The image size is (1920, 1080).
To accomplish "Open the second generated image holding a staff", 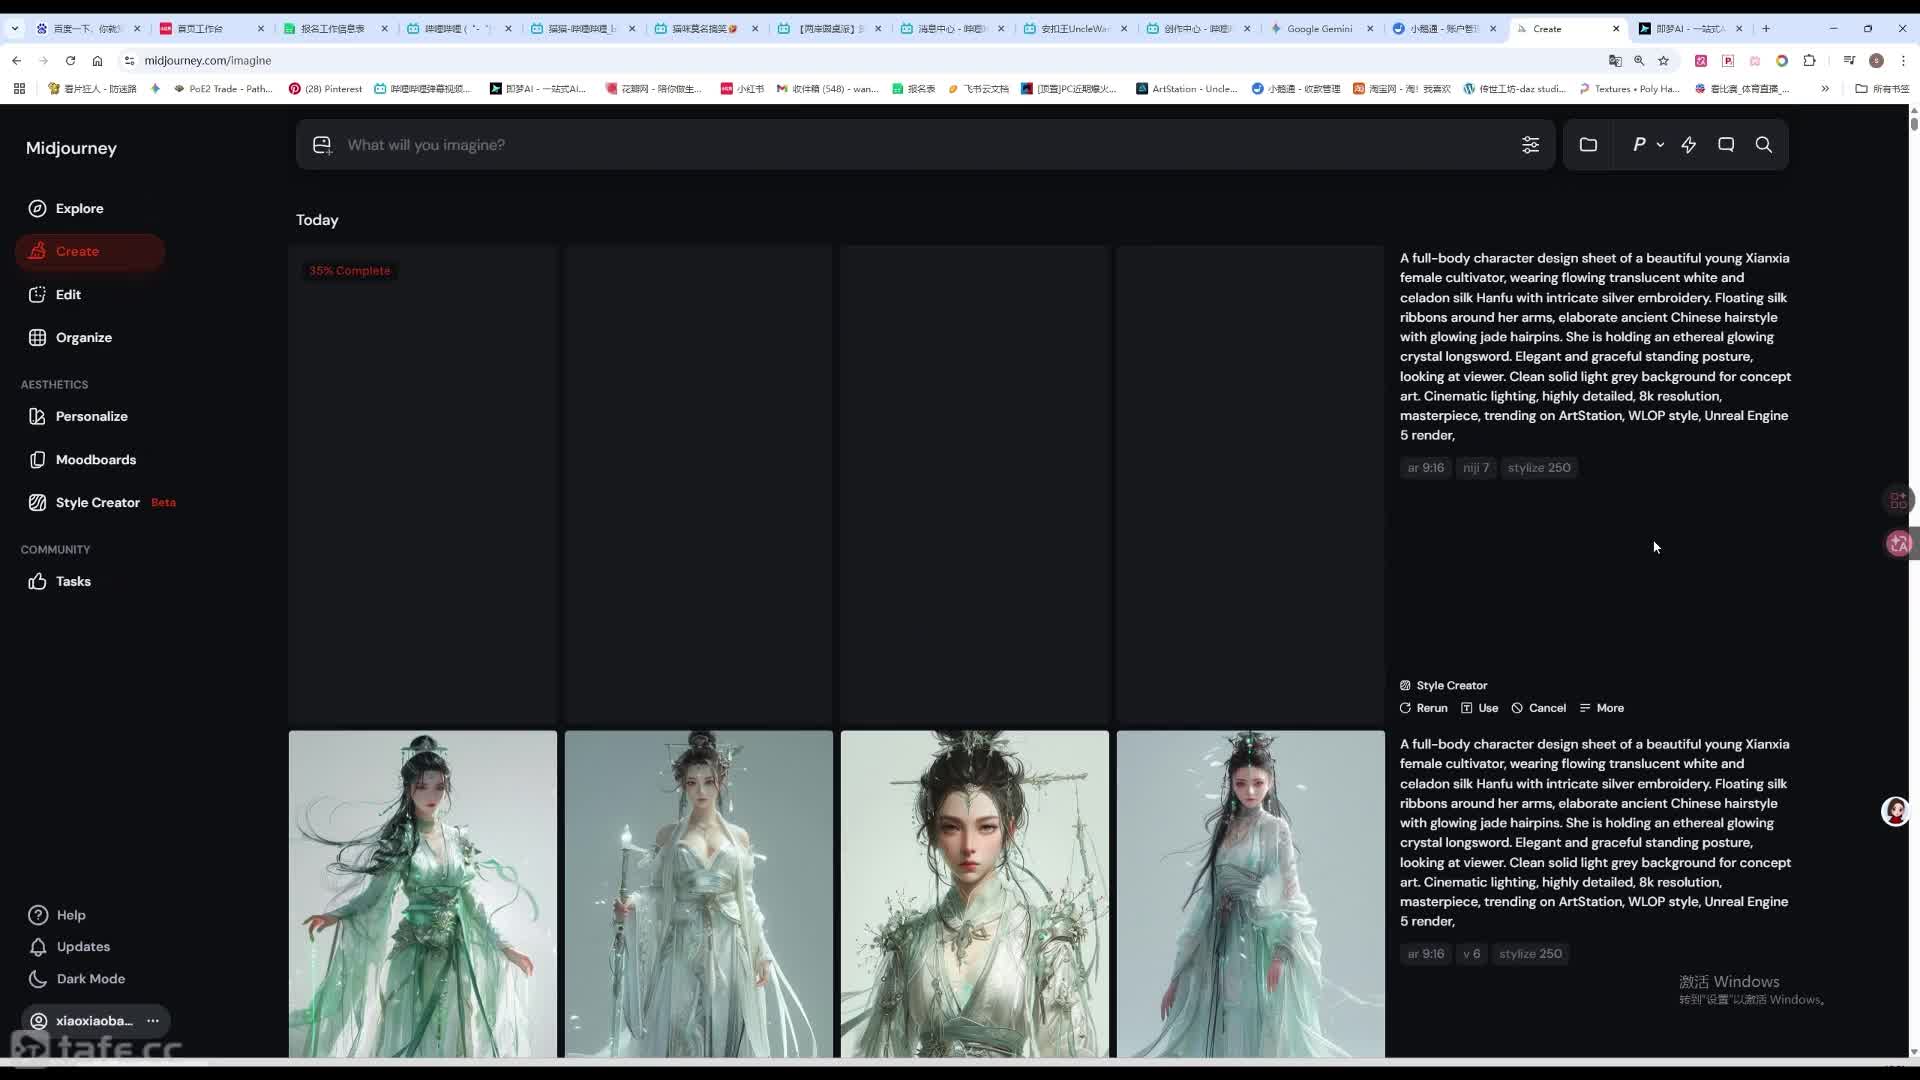I will click(x=699, y=894).
